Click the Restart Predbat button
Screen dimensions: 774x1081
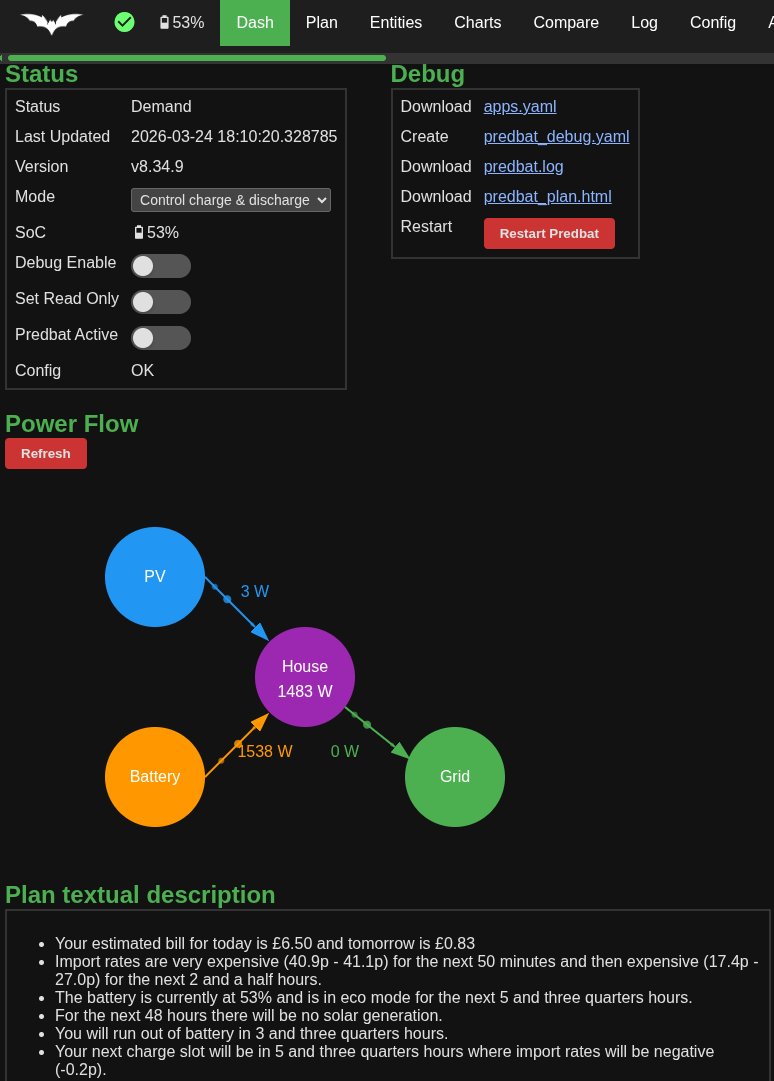pos(549,234)
